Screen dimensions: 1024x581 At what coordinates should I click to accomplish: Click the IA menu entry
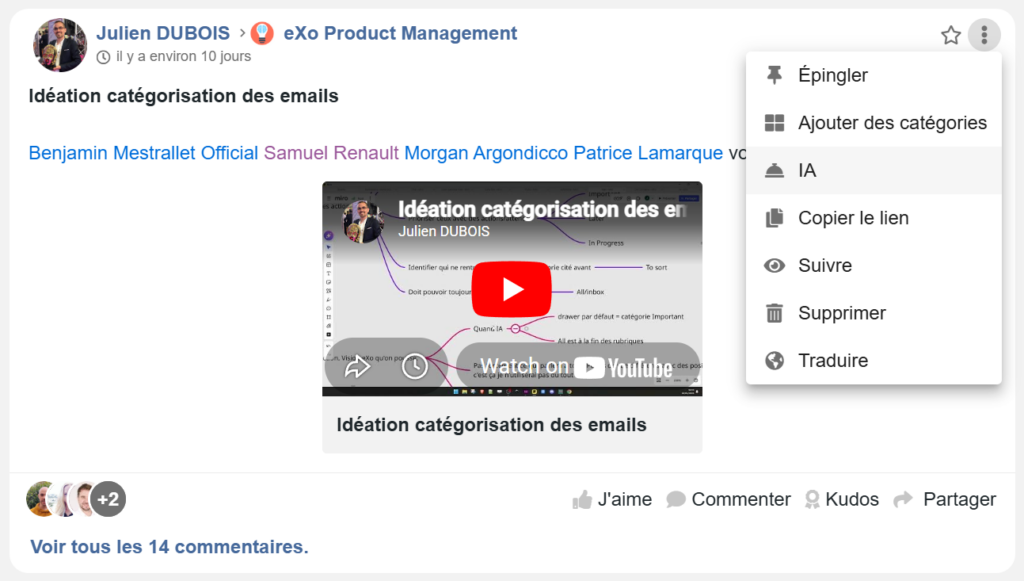(806, 171)
